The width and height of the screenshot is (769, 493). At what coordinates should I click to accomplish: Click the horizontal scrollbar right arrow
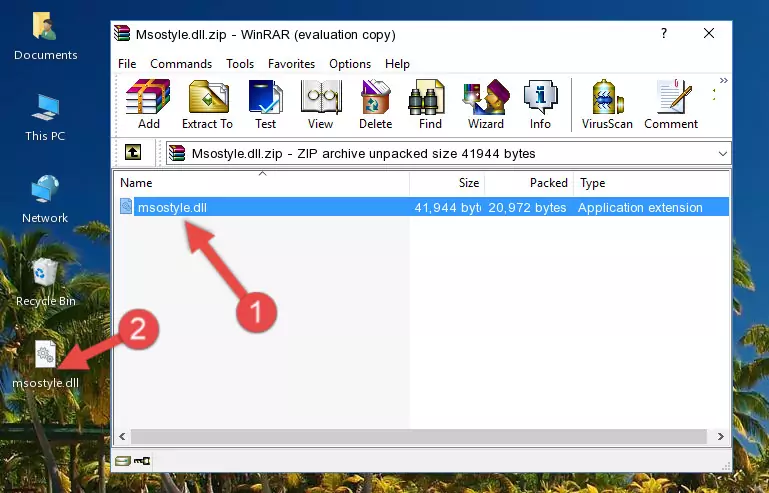click(720, 436)
